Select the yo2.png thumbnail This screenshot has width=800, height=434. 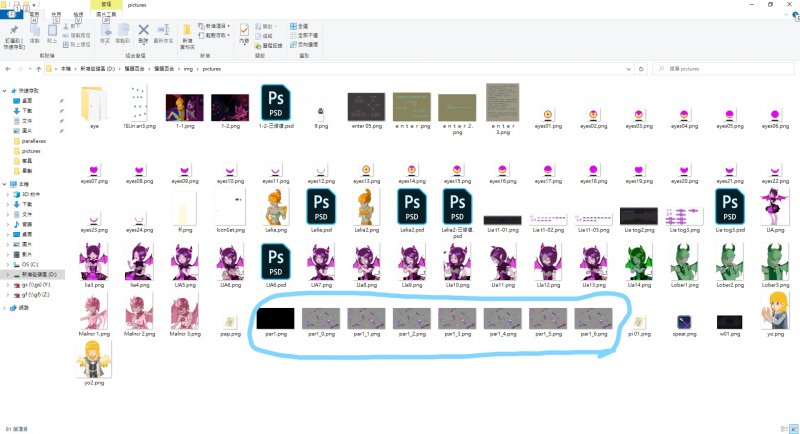[94, 360]
